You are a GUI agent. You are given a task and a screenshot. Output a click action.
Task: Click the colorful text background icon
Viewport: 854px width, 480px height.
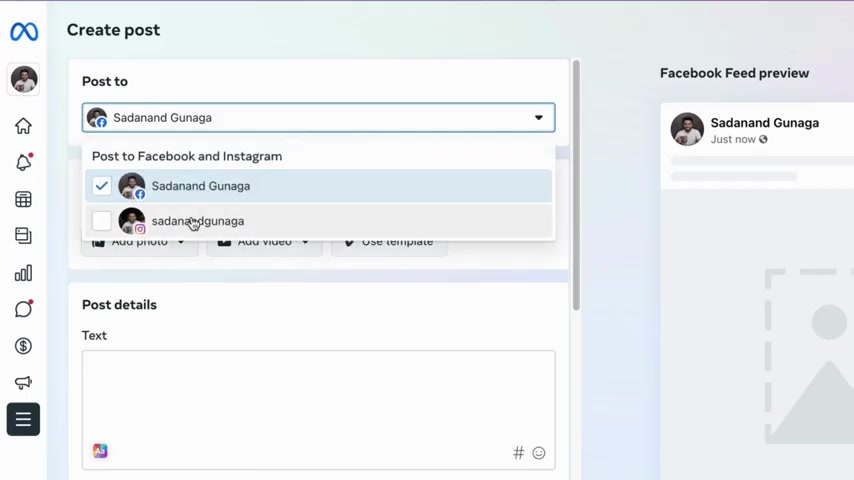tap(100, 451)
